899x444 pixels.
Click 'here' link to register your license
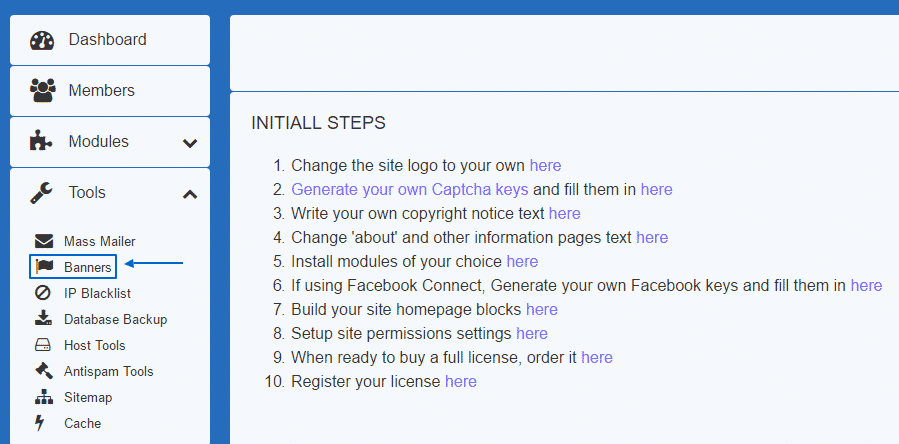click(460, 381)
